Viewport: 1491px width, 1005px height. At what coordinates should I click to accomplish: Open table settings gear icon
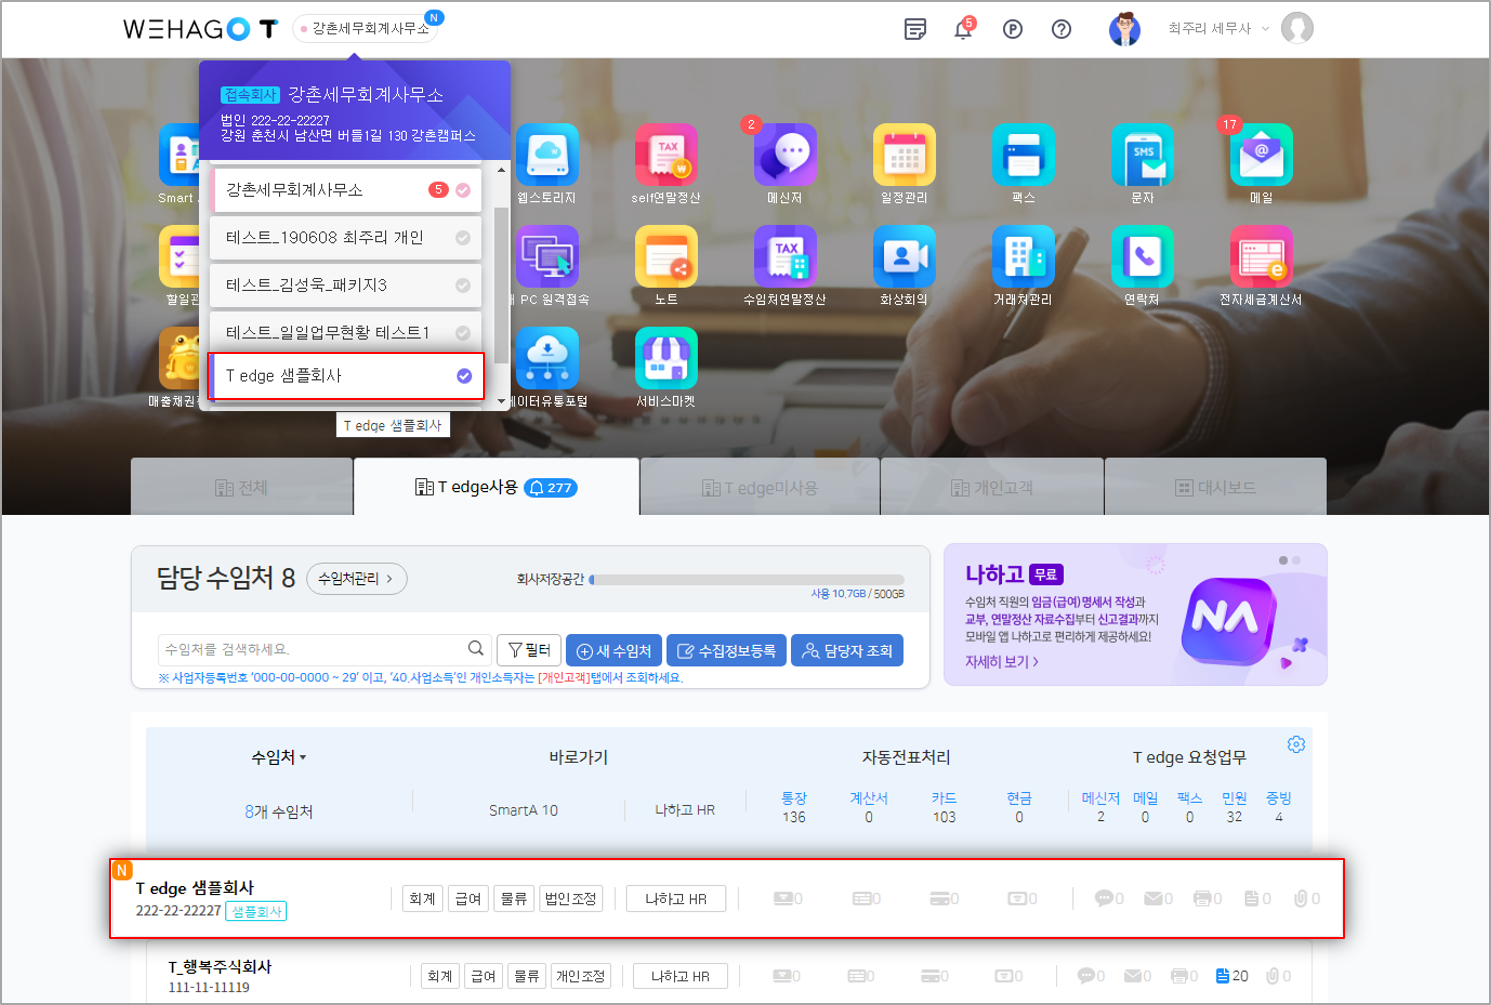pos(1296,745)
